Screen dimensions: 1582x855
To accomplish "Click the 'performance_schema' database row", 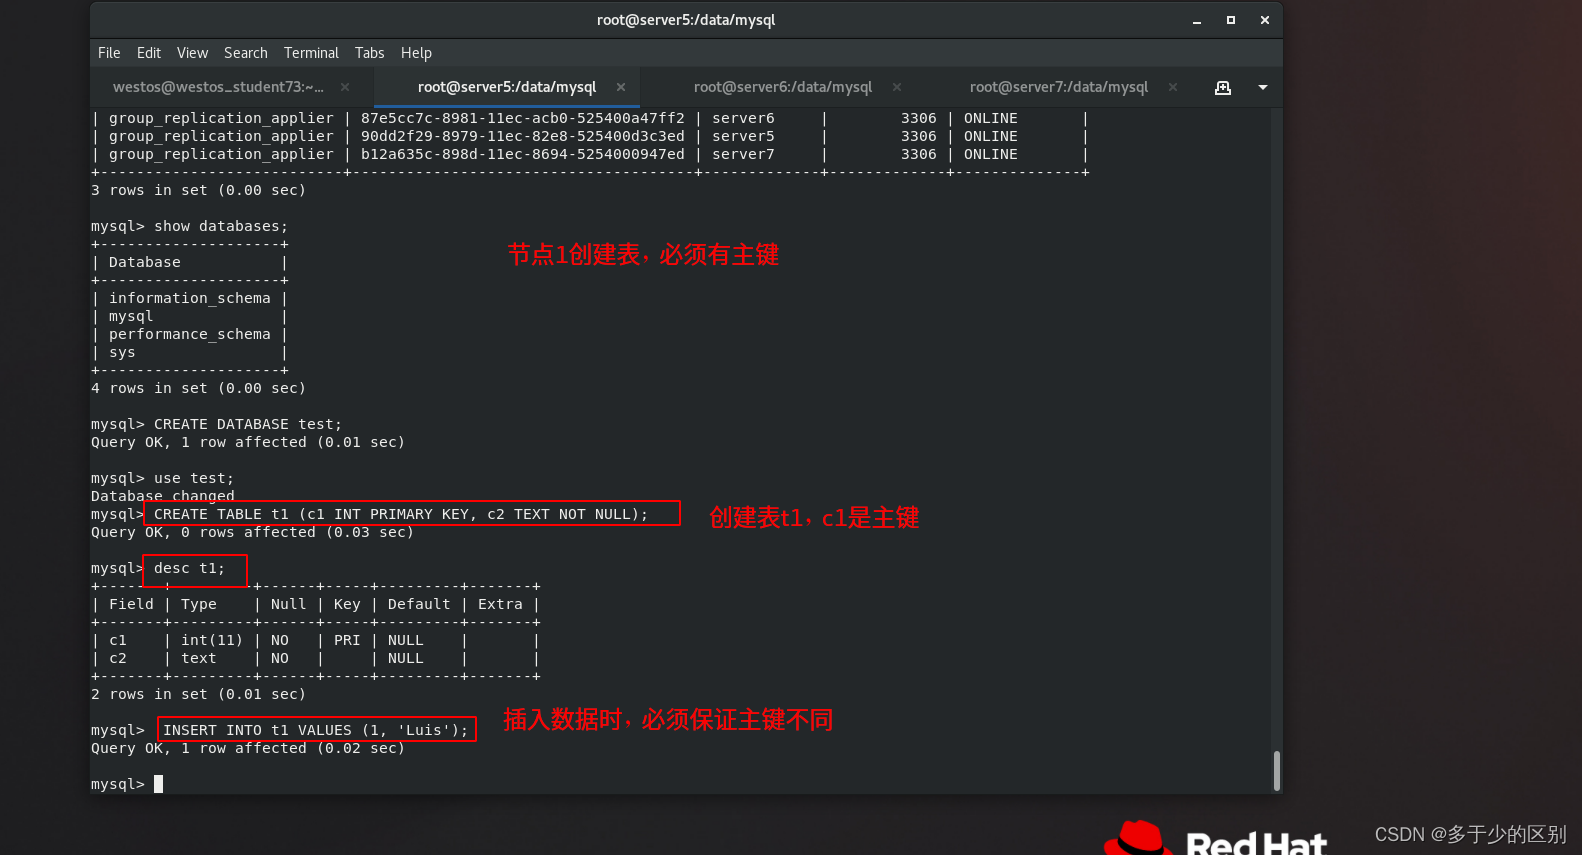I will tap(190, 334).
